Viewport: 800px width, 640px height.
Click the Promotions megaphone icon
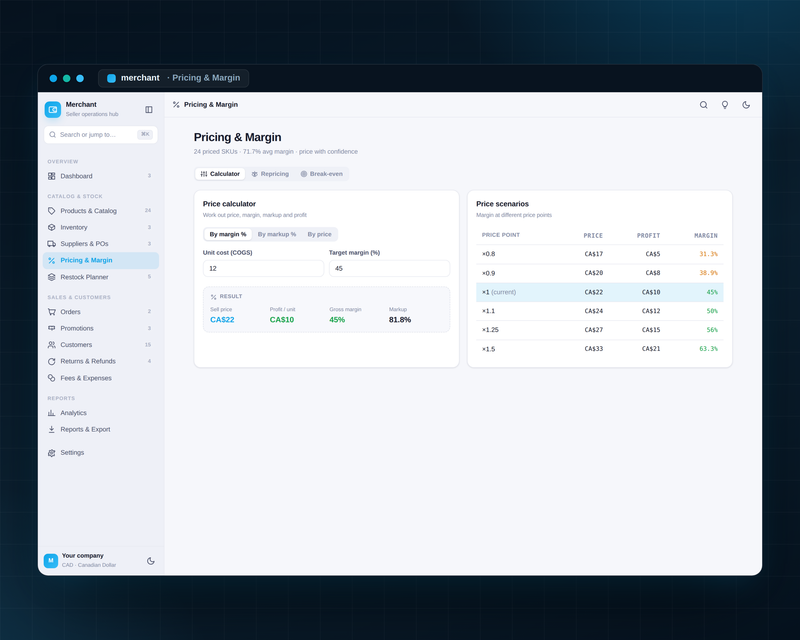coord(52,328)
